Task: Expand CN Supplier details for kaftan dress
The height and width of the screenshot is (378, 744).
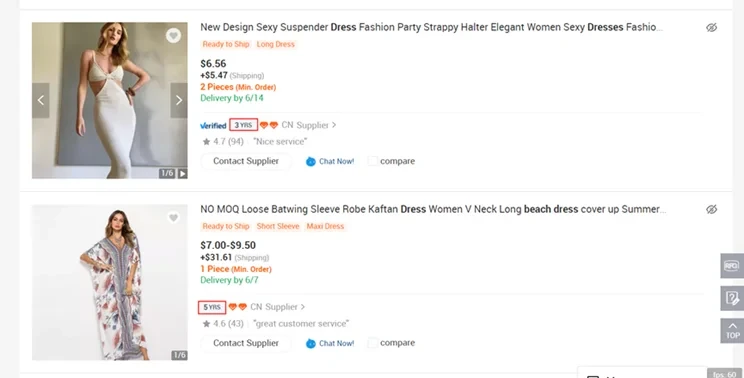Action: point(278,307)
